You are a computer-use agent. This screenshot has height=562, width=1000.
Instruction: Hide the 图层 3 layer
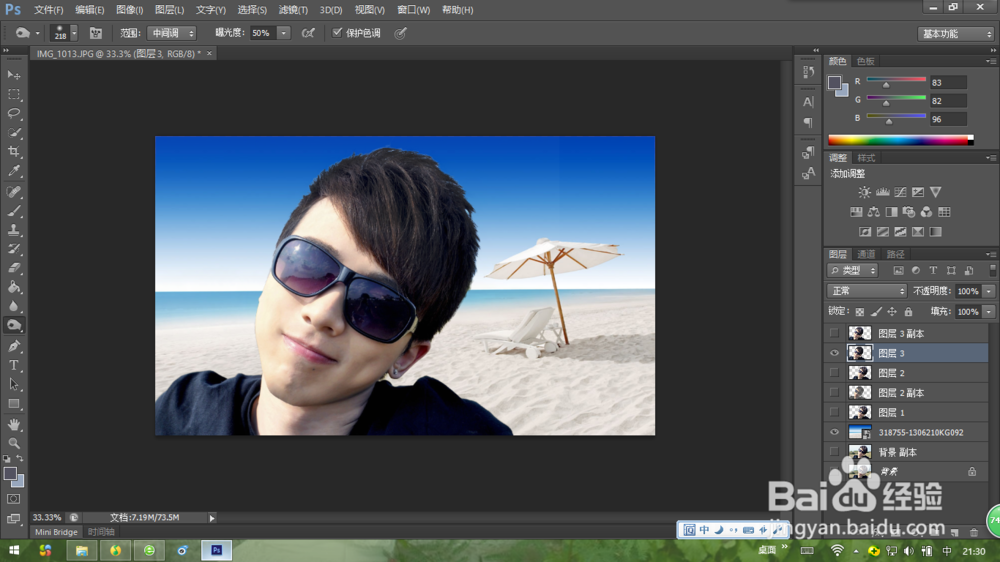[x=834, y=353]
